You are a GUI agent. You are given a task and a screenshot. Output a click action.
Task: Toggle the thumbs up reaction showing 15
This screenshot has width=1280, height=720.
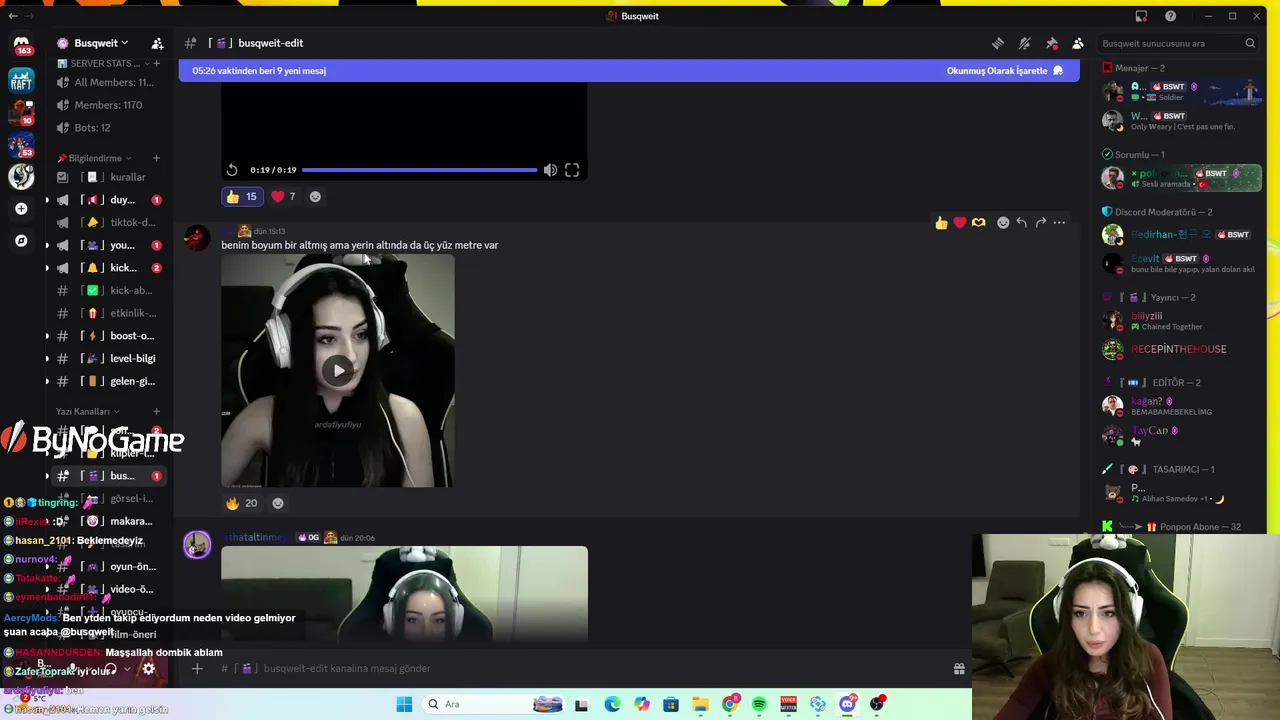[x=242, y=197]
